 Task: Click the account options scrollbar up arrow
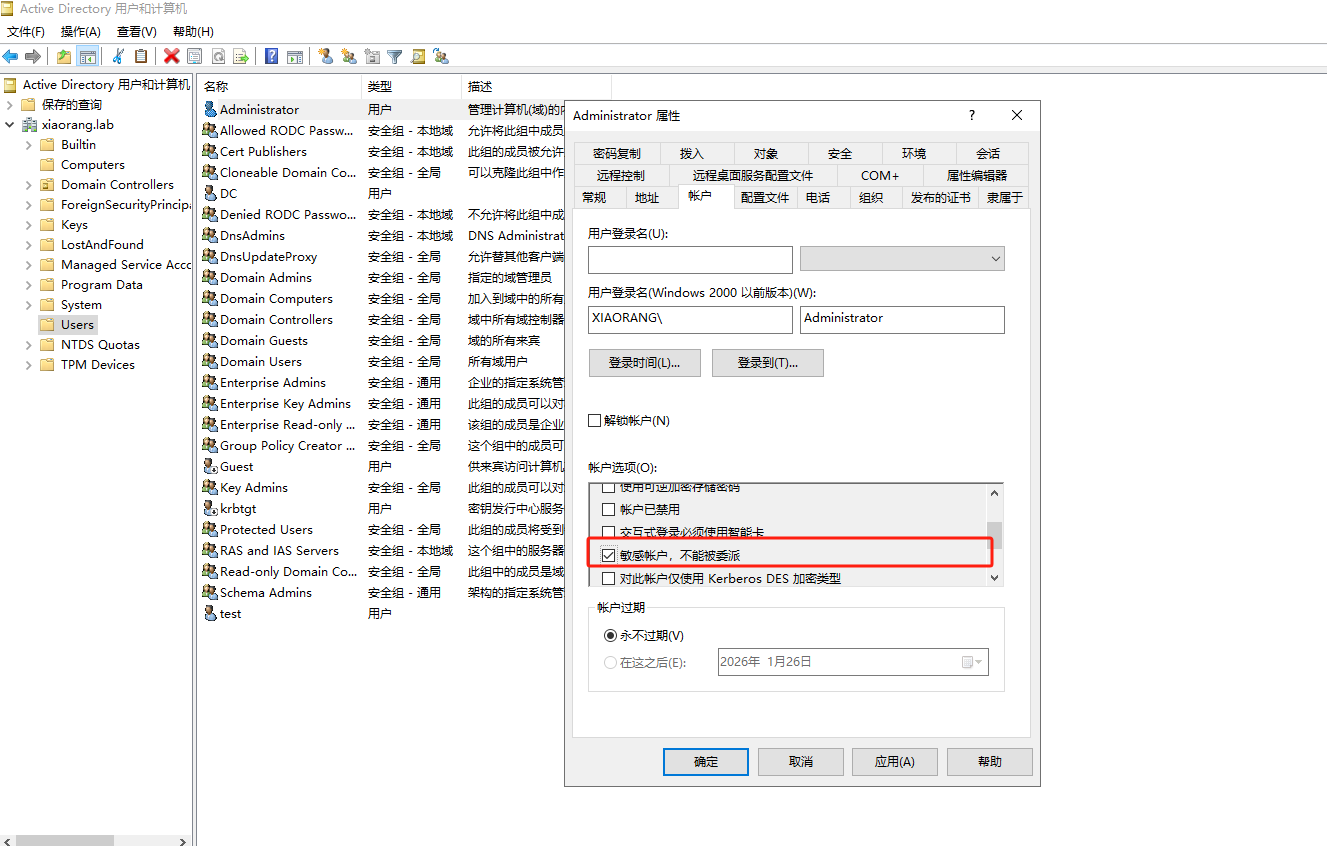click(x=994, y=492)
